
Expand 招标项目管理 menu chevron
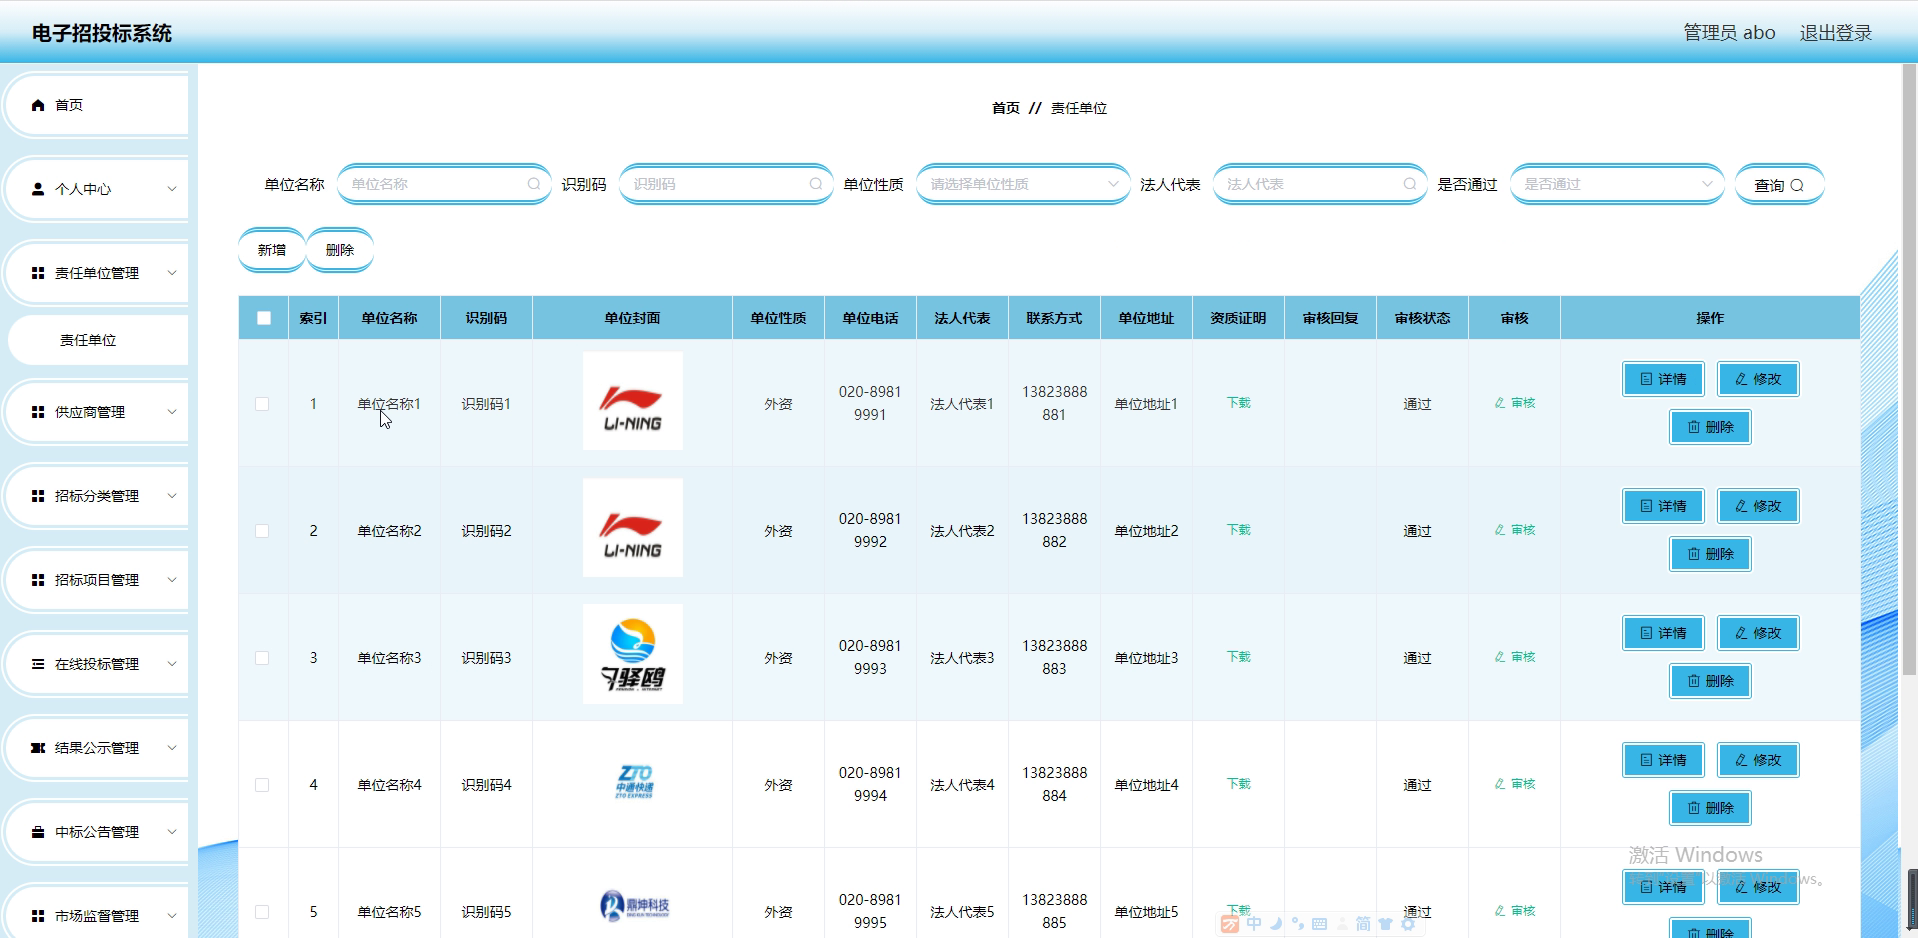(172, 580)
